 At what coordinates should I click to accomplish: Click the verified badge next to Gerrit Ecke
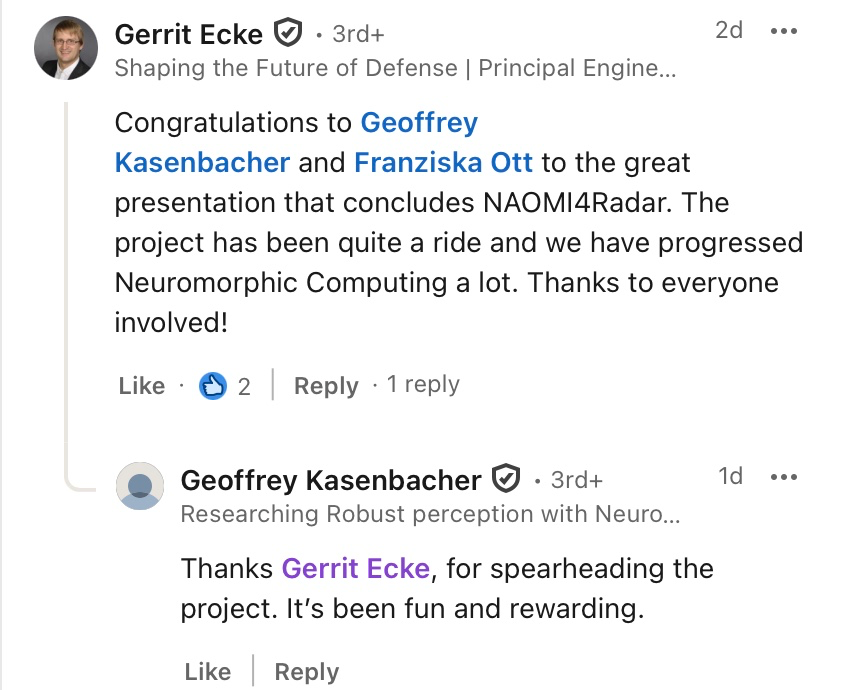pyautogui.click(x=288, y=35)
